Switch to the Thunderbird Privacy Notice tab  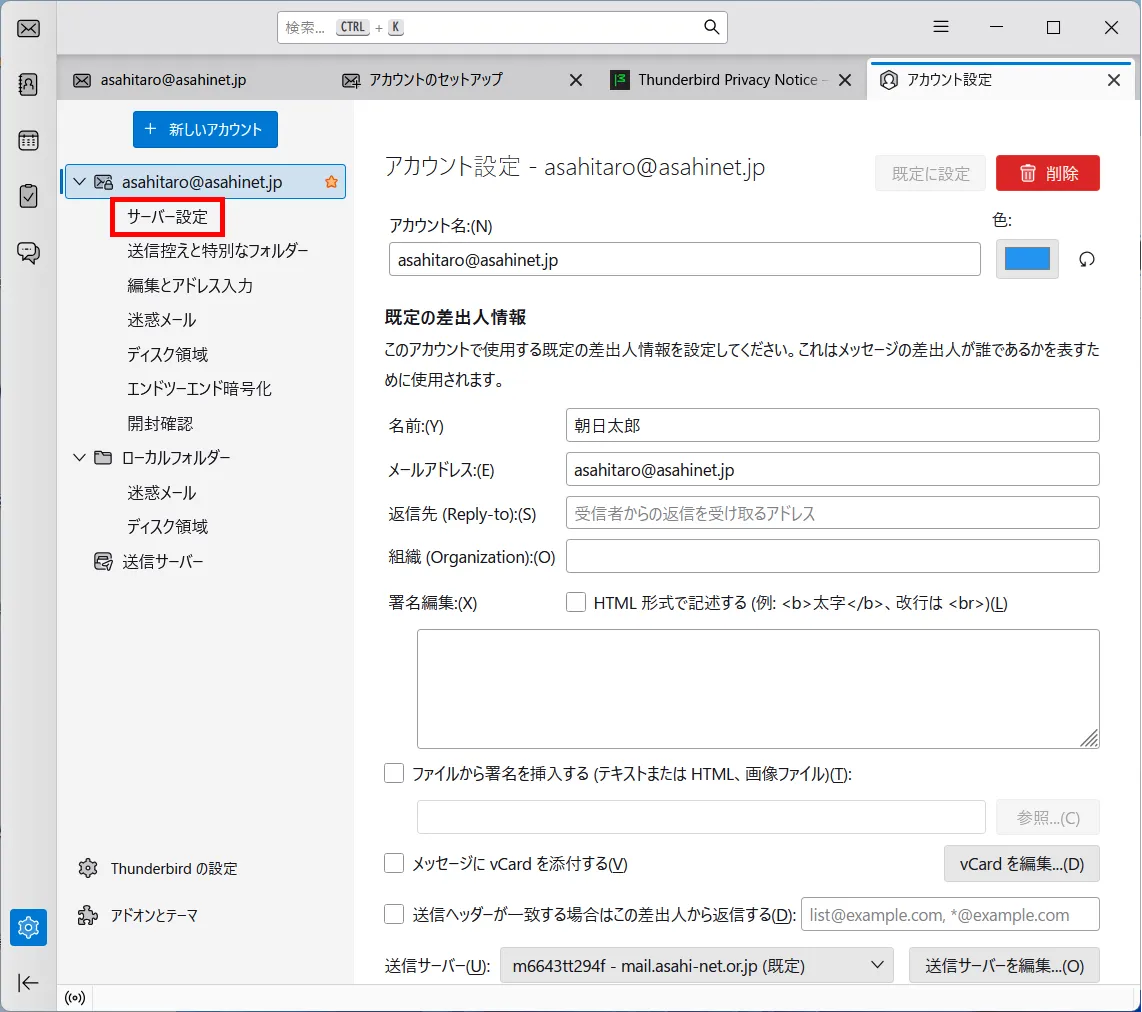pos(729,79)
